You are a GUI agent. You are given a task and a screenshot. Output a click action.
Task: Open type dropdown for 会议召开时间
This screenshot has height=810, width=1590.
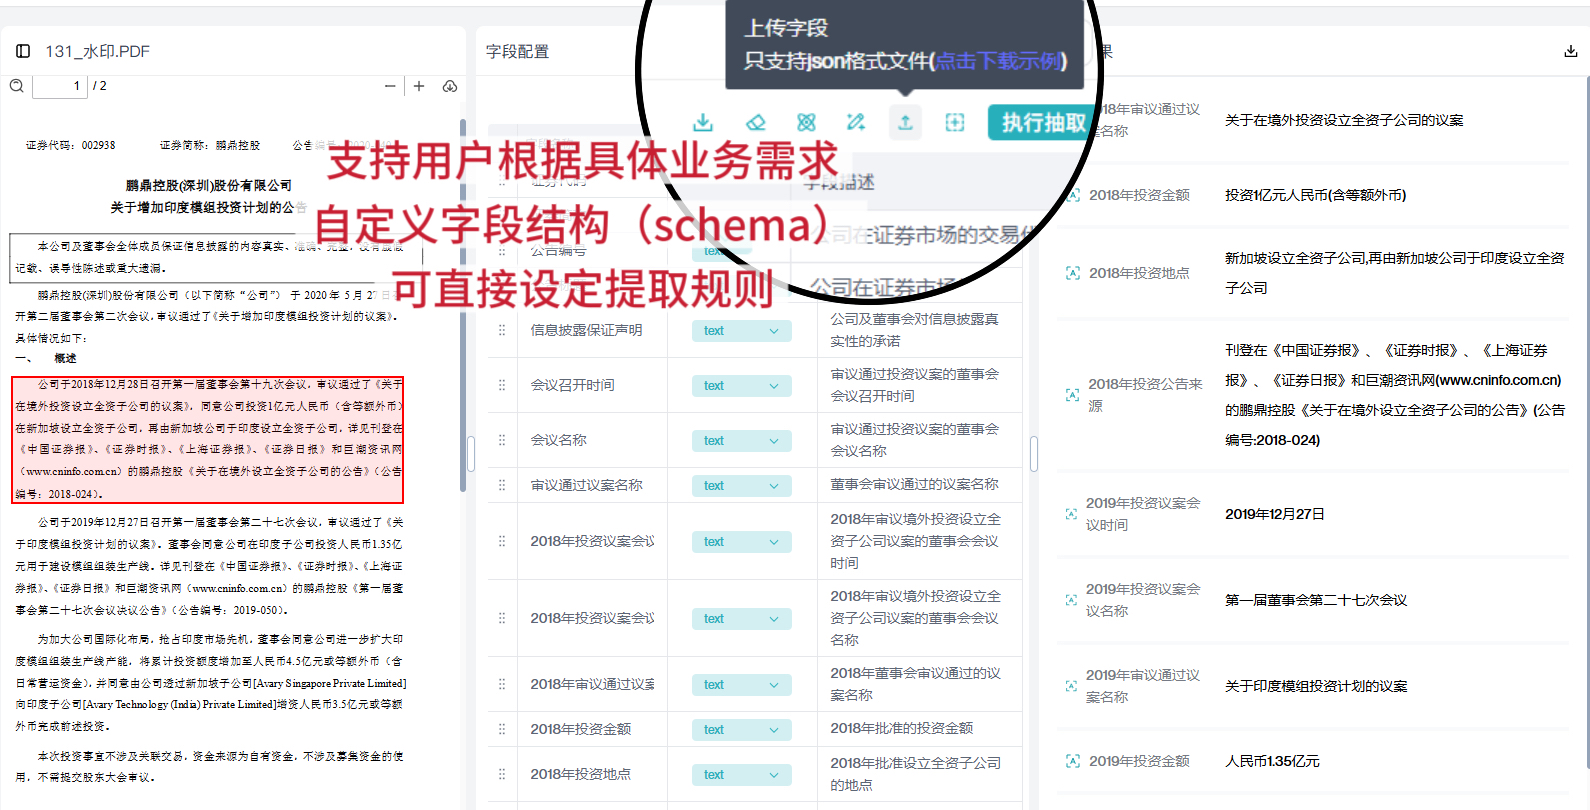[741, 386]
